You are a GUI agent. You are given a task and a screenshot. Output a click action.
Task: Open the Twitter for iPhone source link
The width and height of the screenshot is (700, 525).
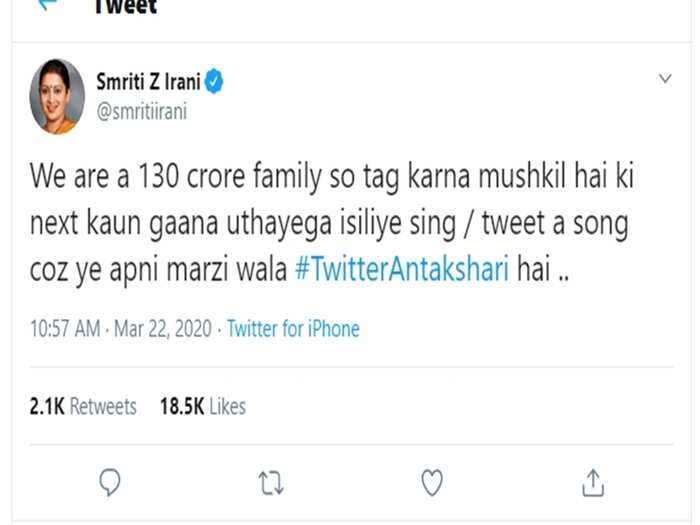coord(293,329)
